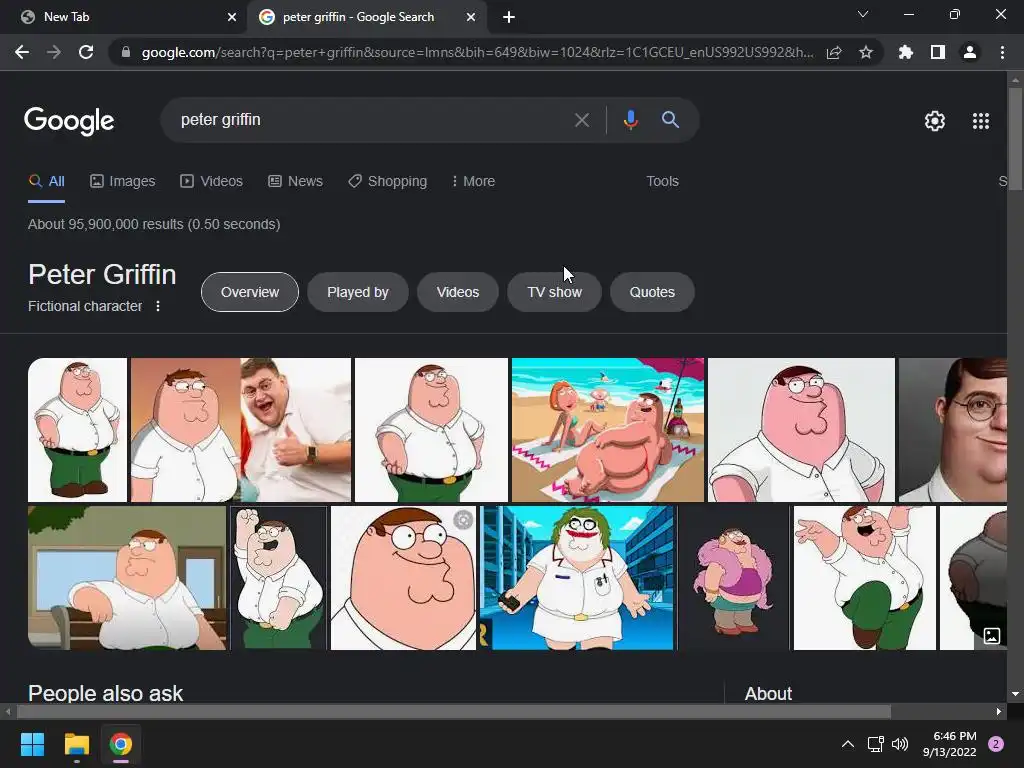
Task: Open the Chrome profile avatar
Action: coord(970,52)
